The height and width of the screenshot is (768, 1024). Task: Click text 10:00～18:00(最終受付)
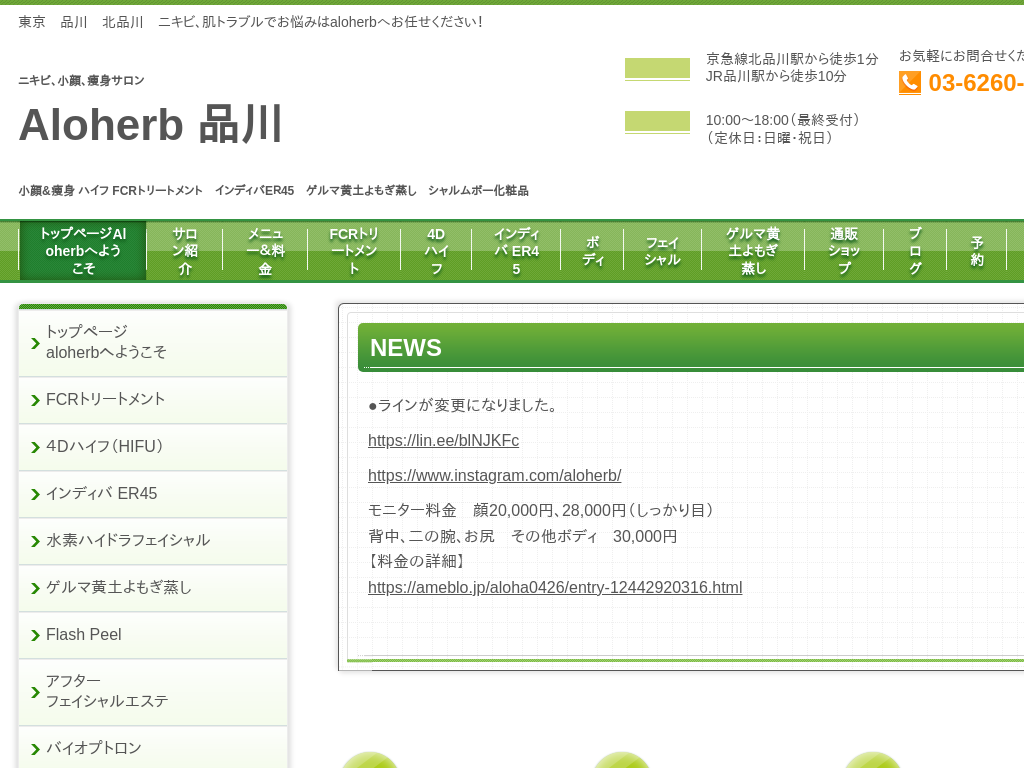[x=782, y=120]
